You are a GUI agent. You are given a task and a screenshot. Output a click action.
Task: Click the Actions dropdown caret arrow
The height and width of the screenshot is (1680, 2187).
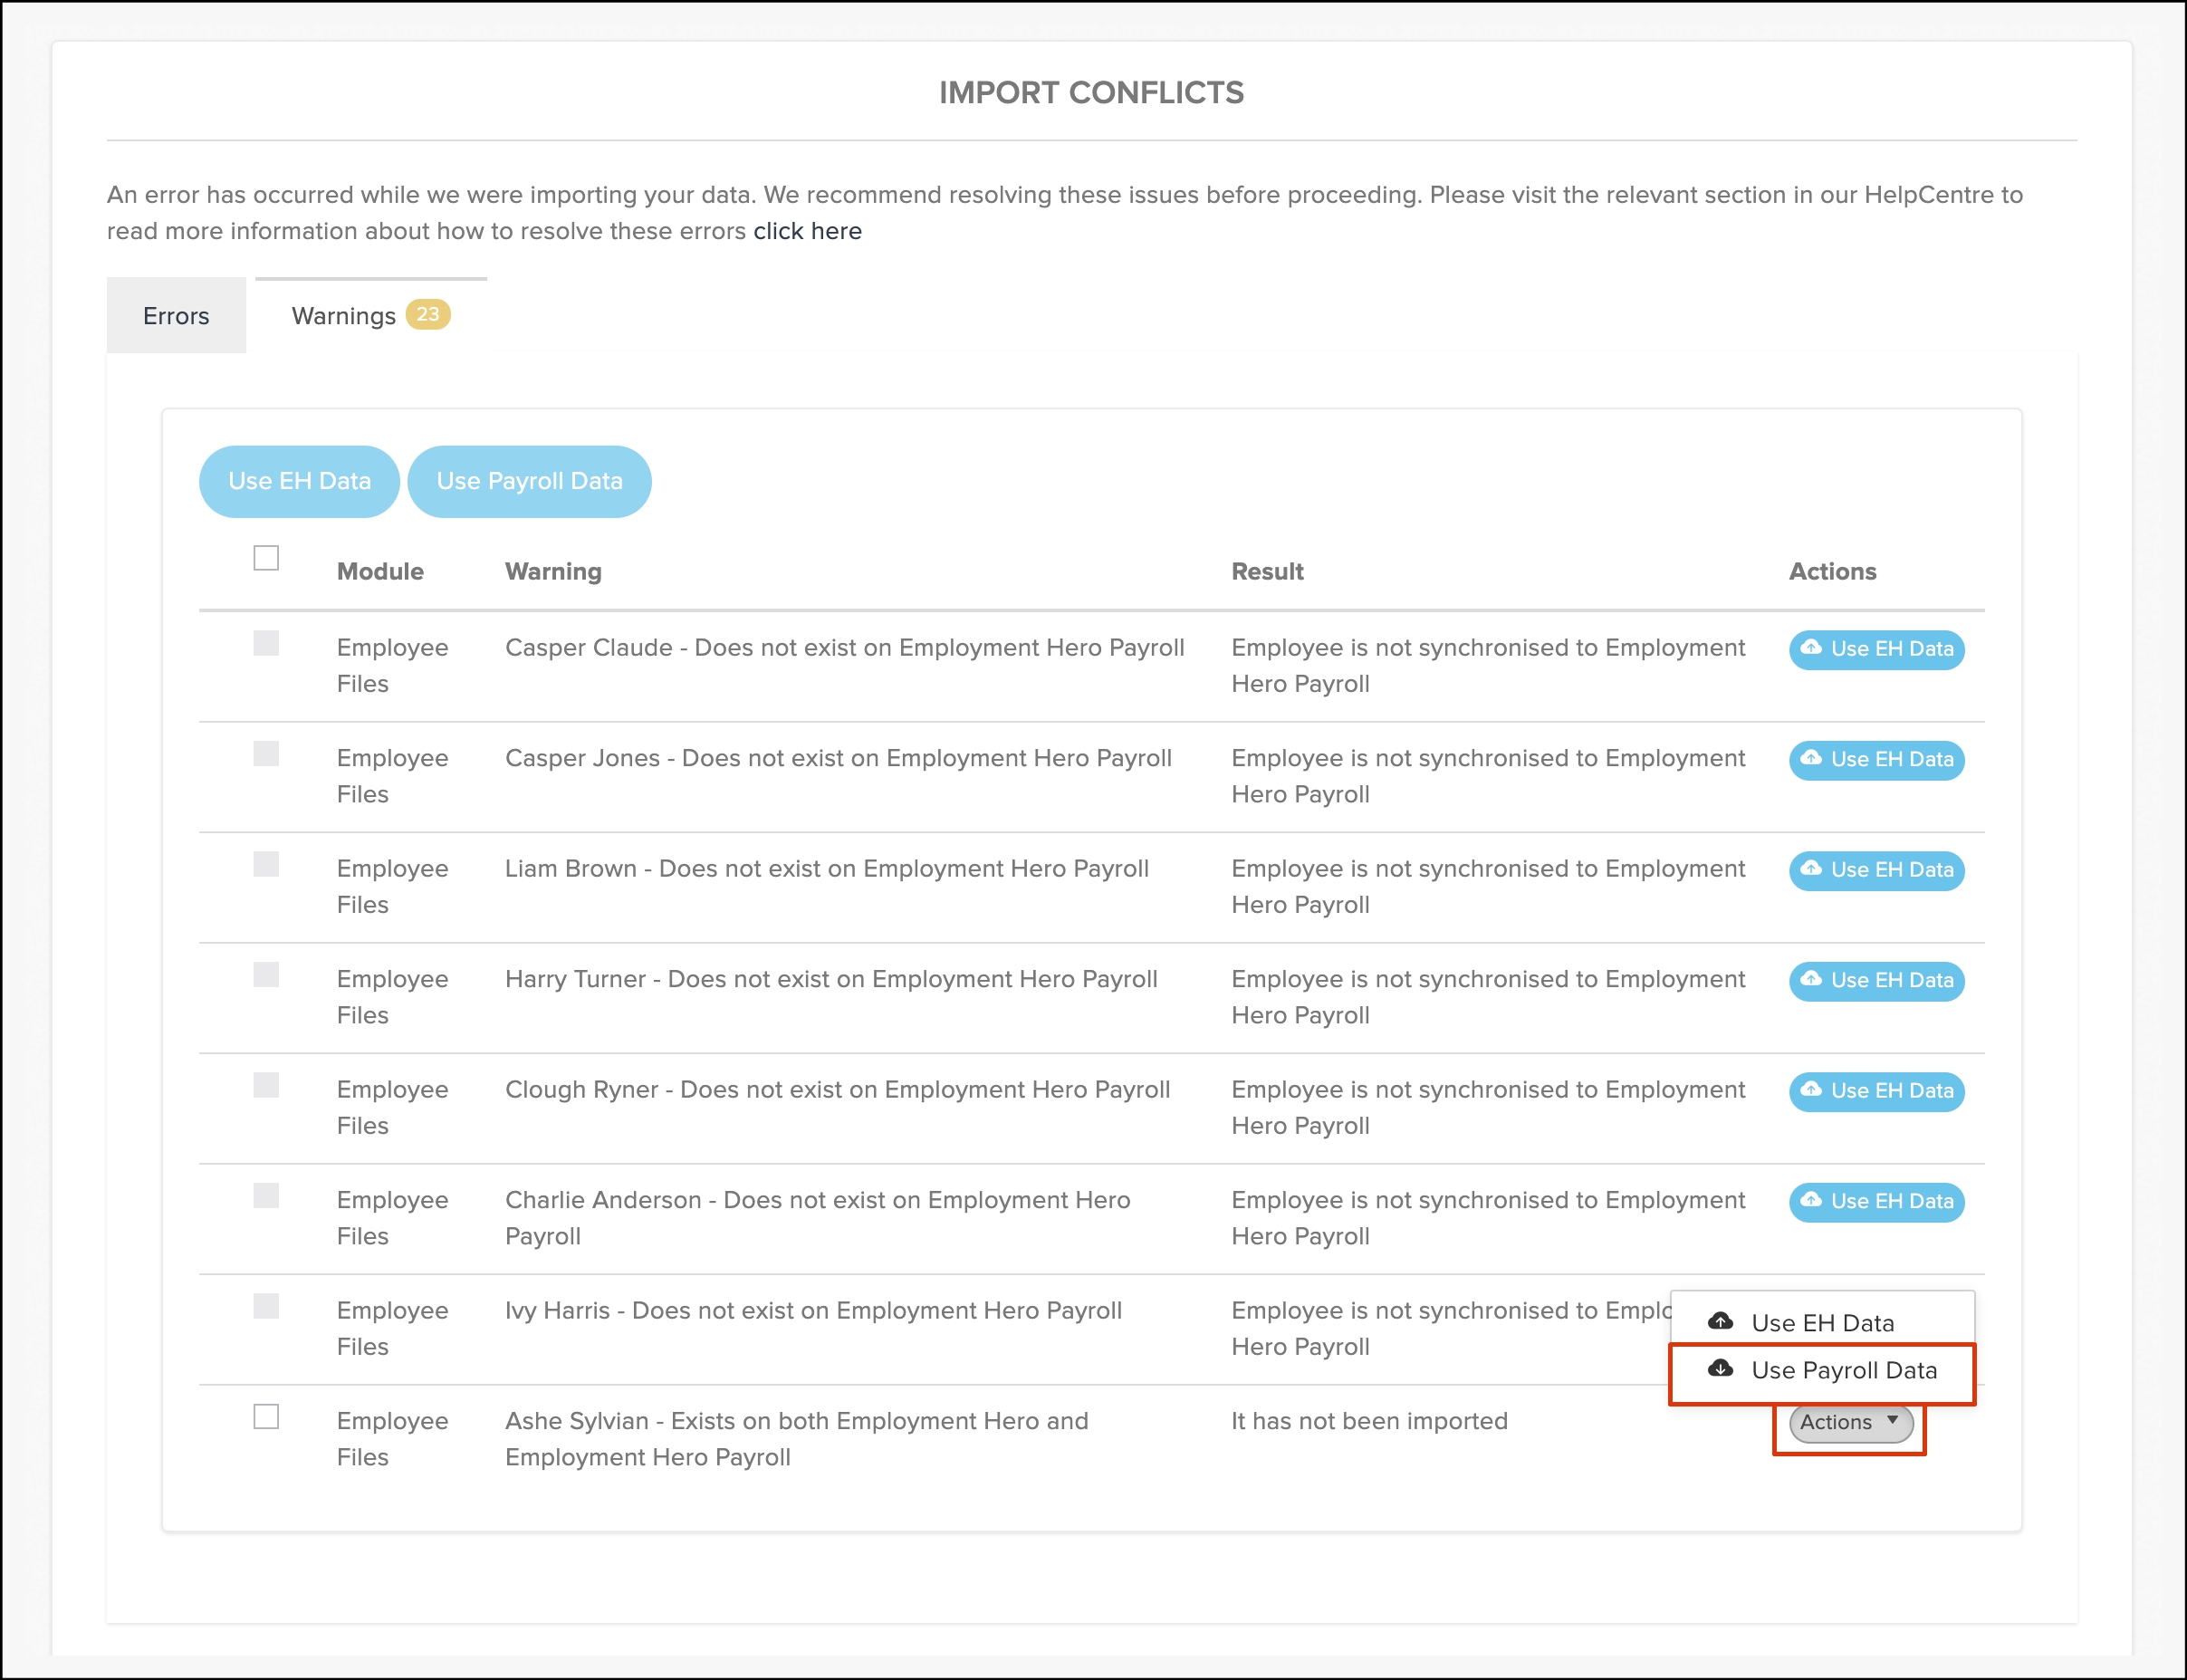pos(1892,1421)
